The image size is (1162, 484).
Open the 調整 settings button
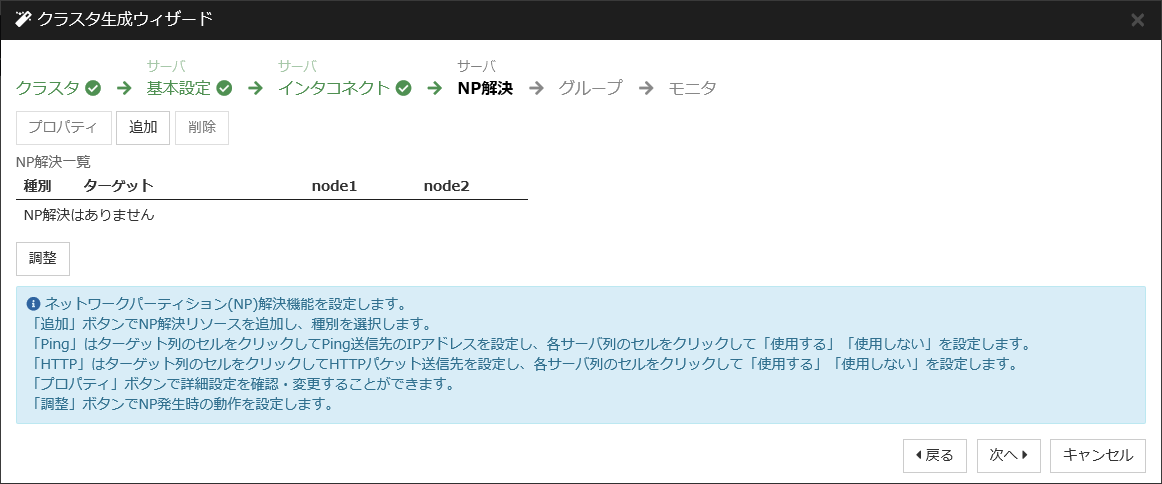coord(43,258)
